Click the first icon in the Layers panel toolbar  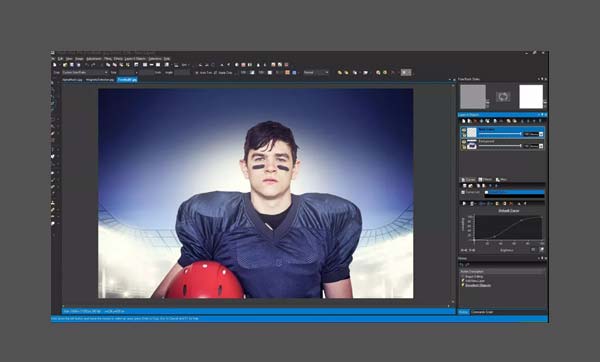[464, 121]
